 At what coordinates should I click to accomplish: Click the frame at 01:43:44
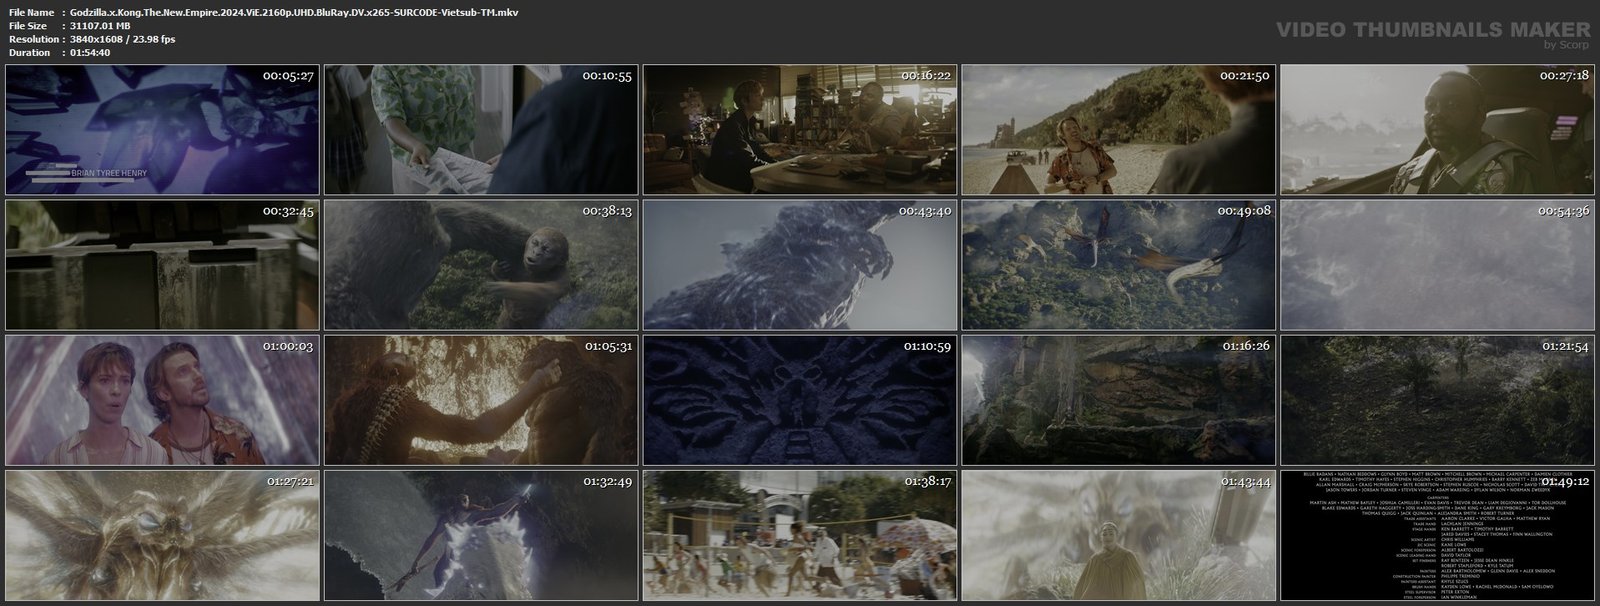[x=1118, y=535]
